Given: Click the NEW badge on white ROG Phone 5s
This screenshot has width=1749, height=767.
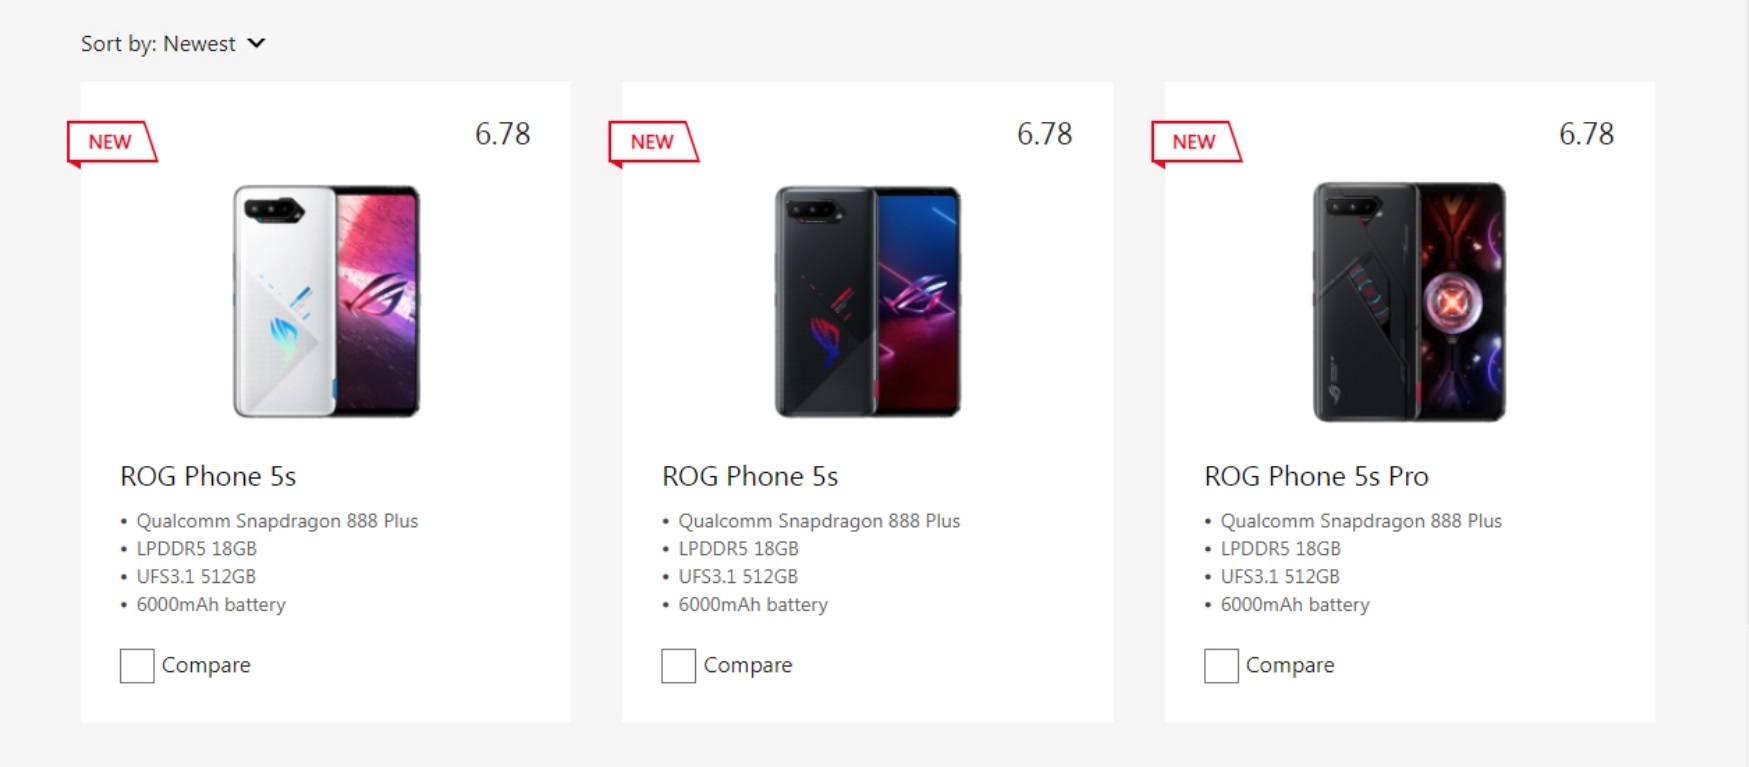Looking at the screenshot, I should [112, 143].
